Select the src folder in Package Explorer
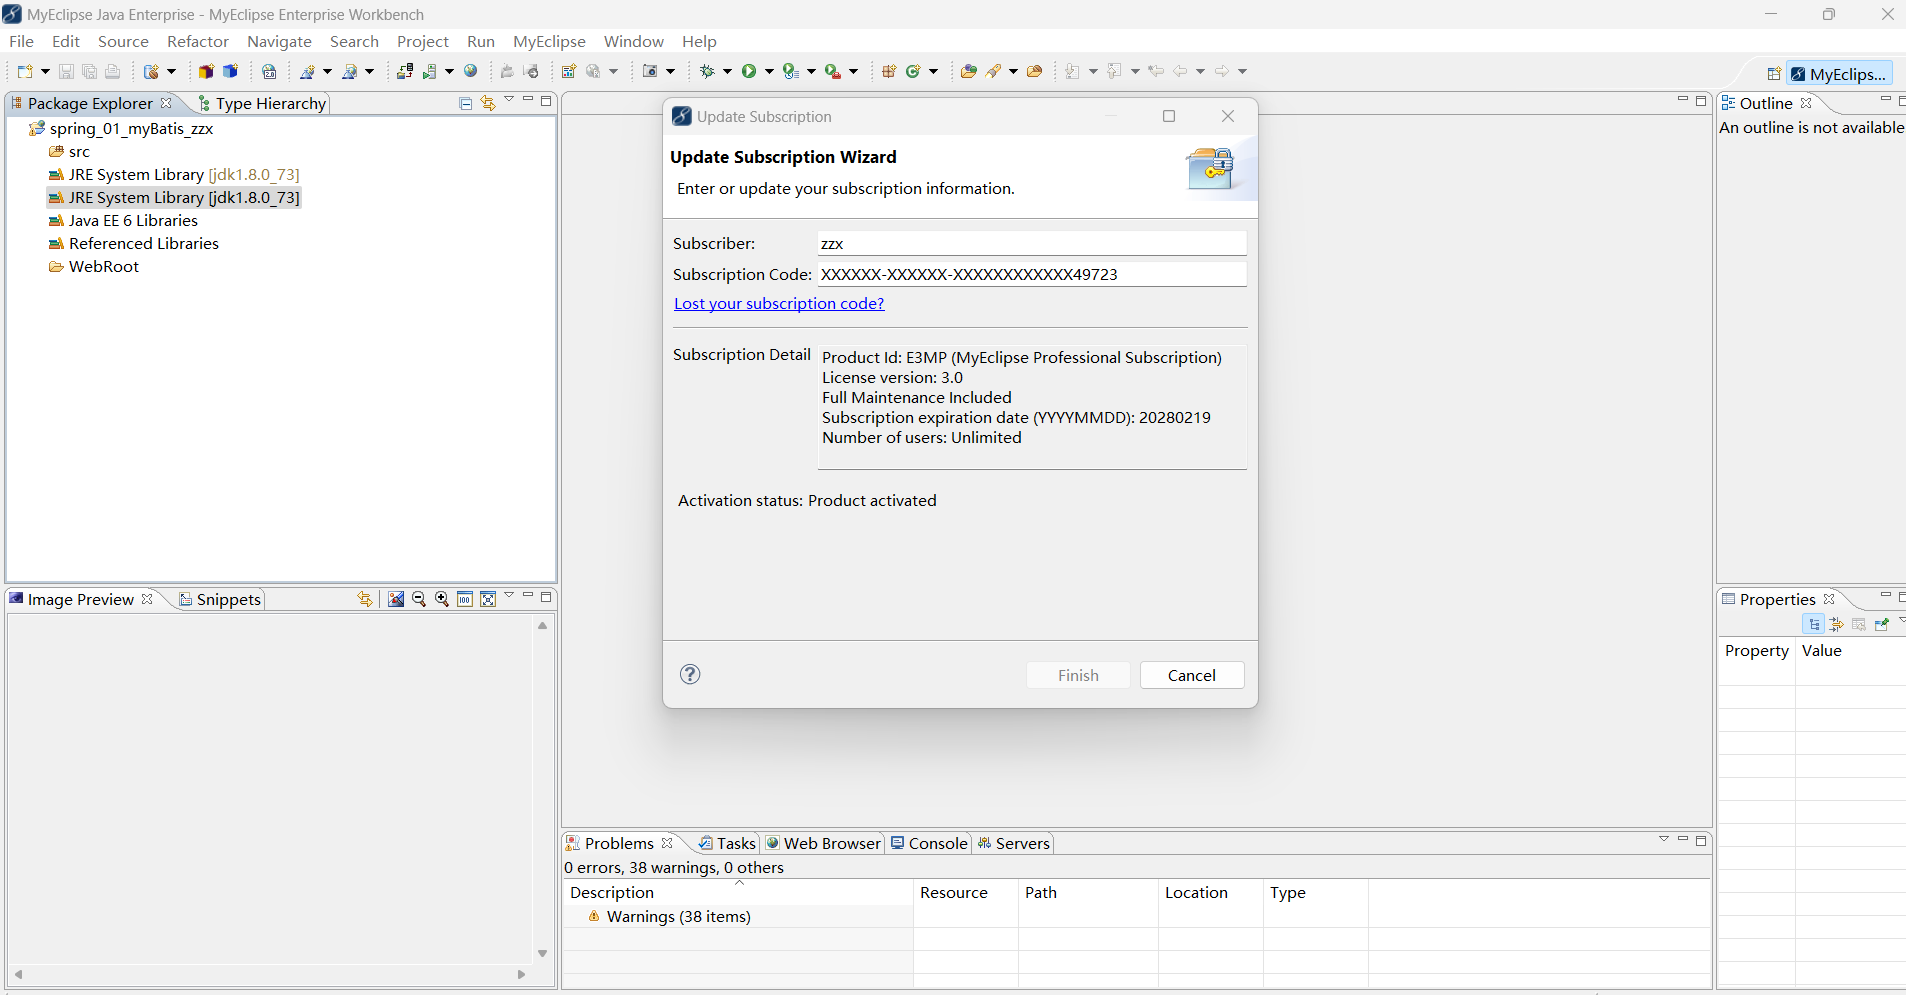1906x995 pixels. pyautogui.click(x=70, y=151)
